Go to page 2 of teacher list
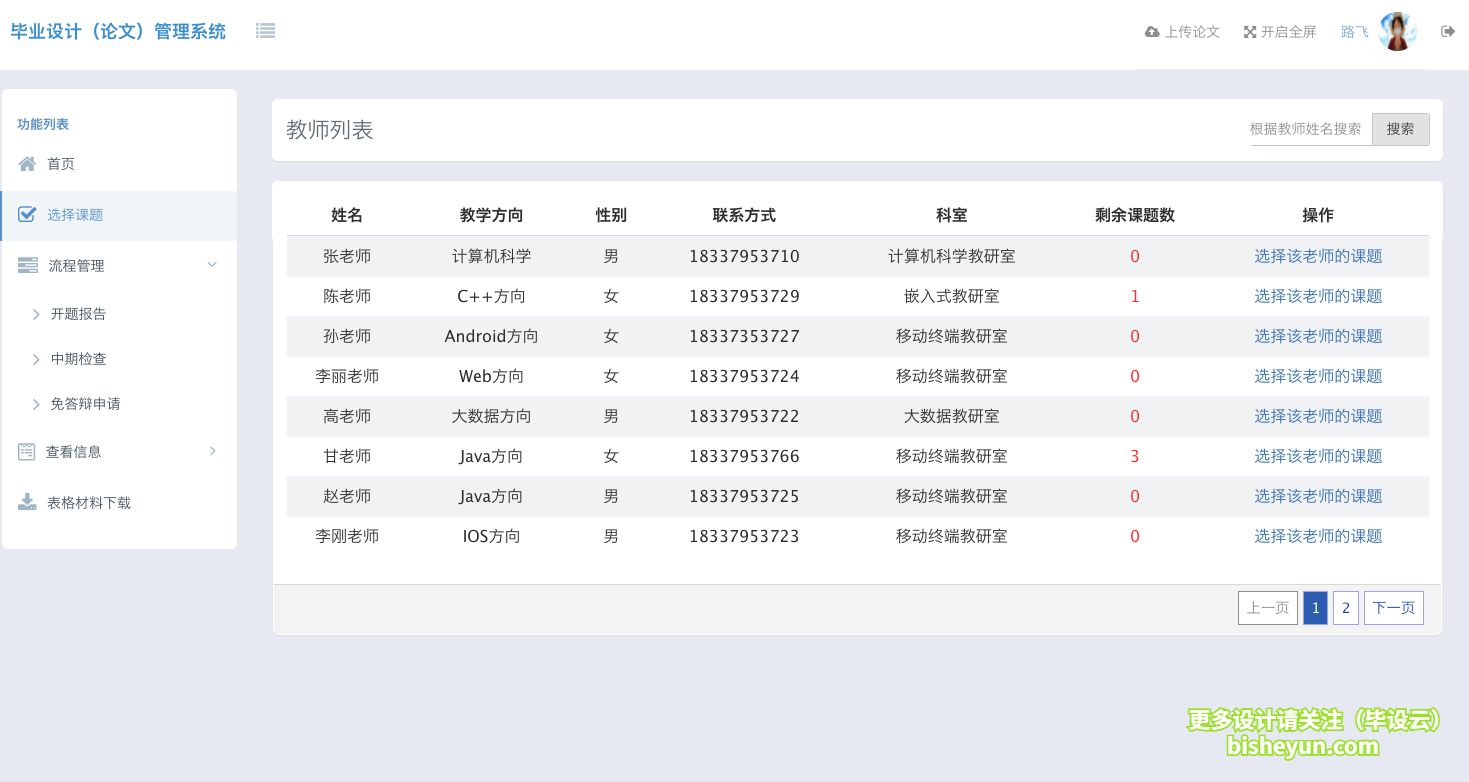The image size is (1469, 782). click(1345, 607)
